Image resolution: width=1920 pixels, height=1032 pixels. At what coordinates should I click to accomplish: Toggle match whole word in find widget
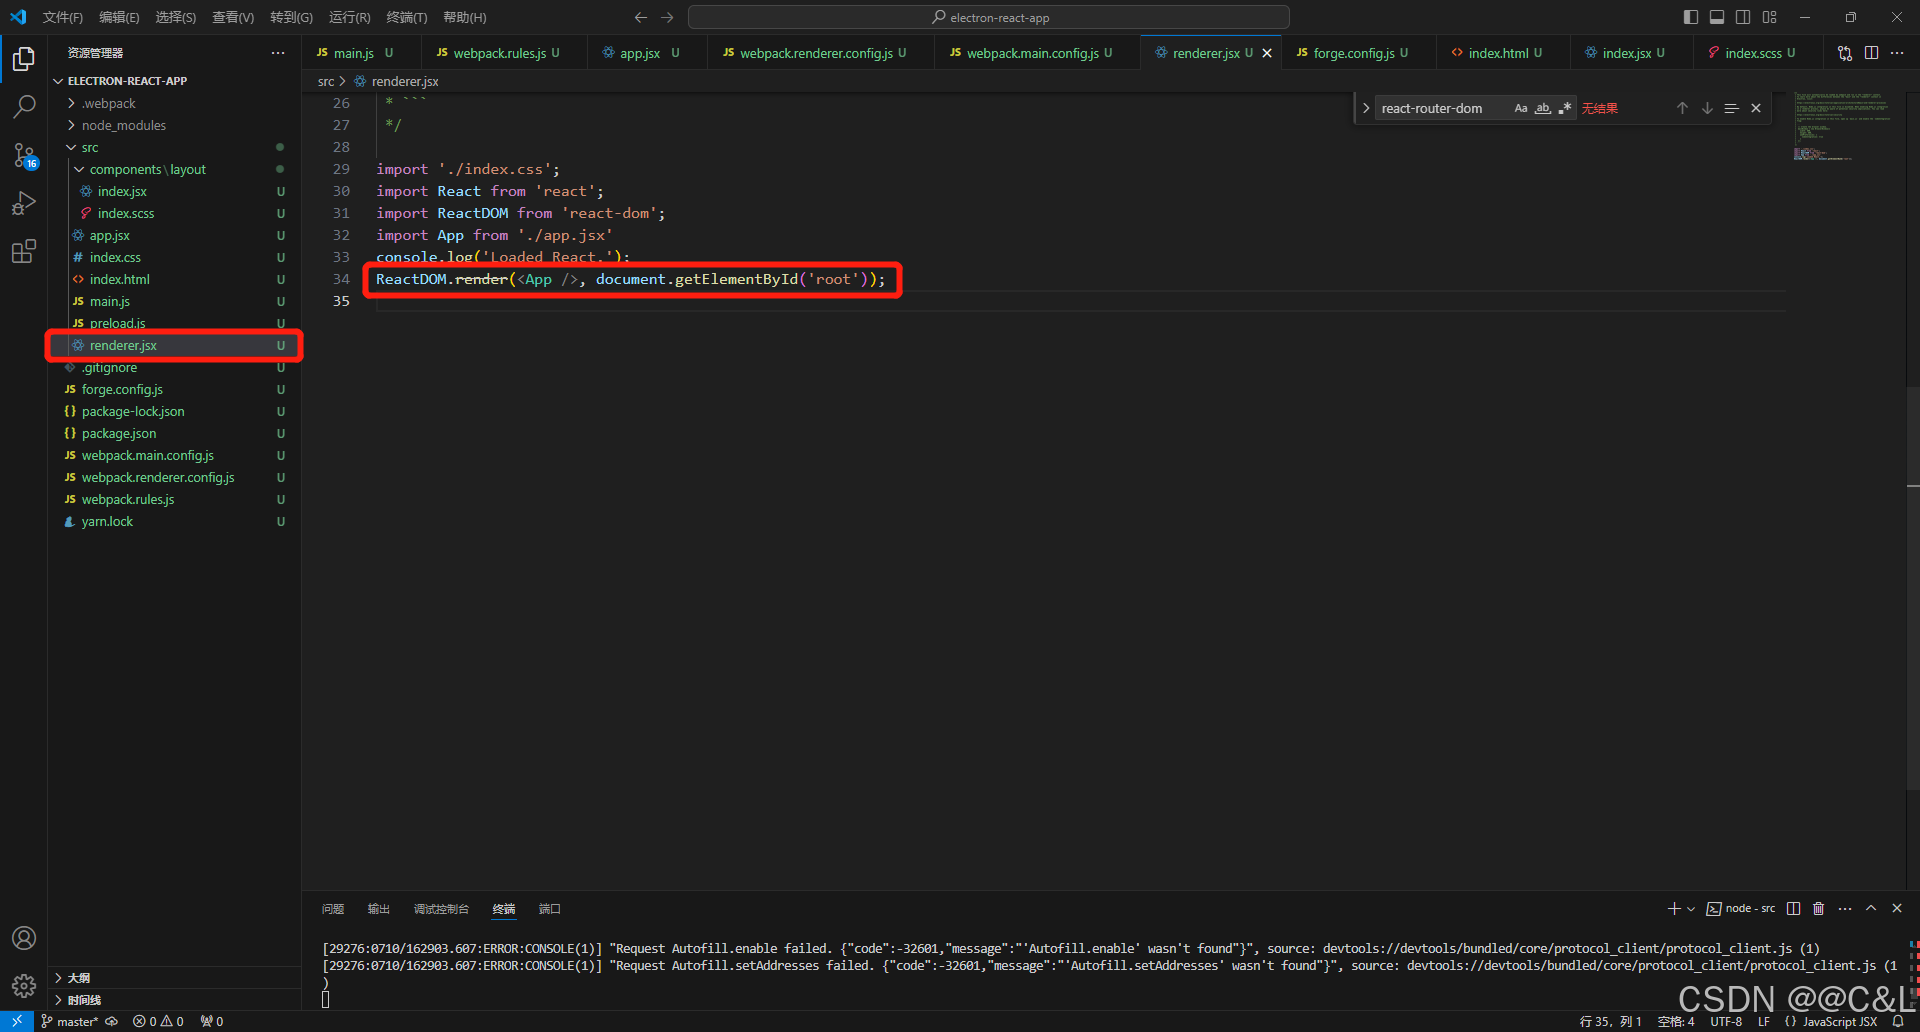[x=1543, y=108]
